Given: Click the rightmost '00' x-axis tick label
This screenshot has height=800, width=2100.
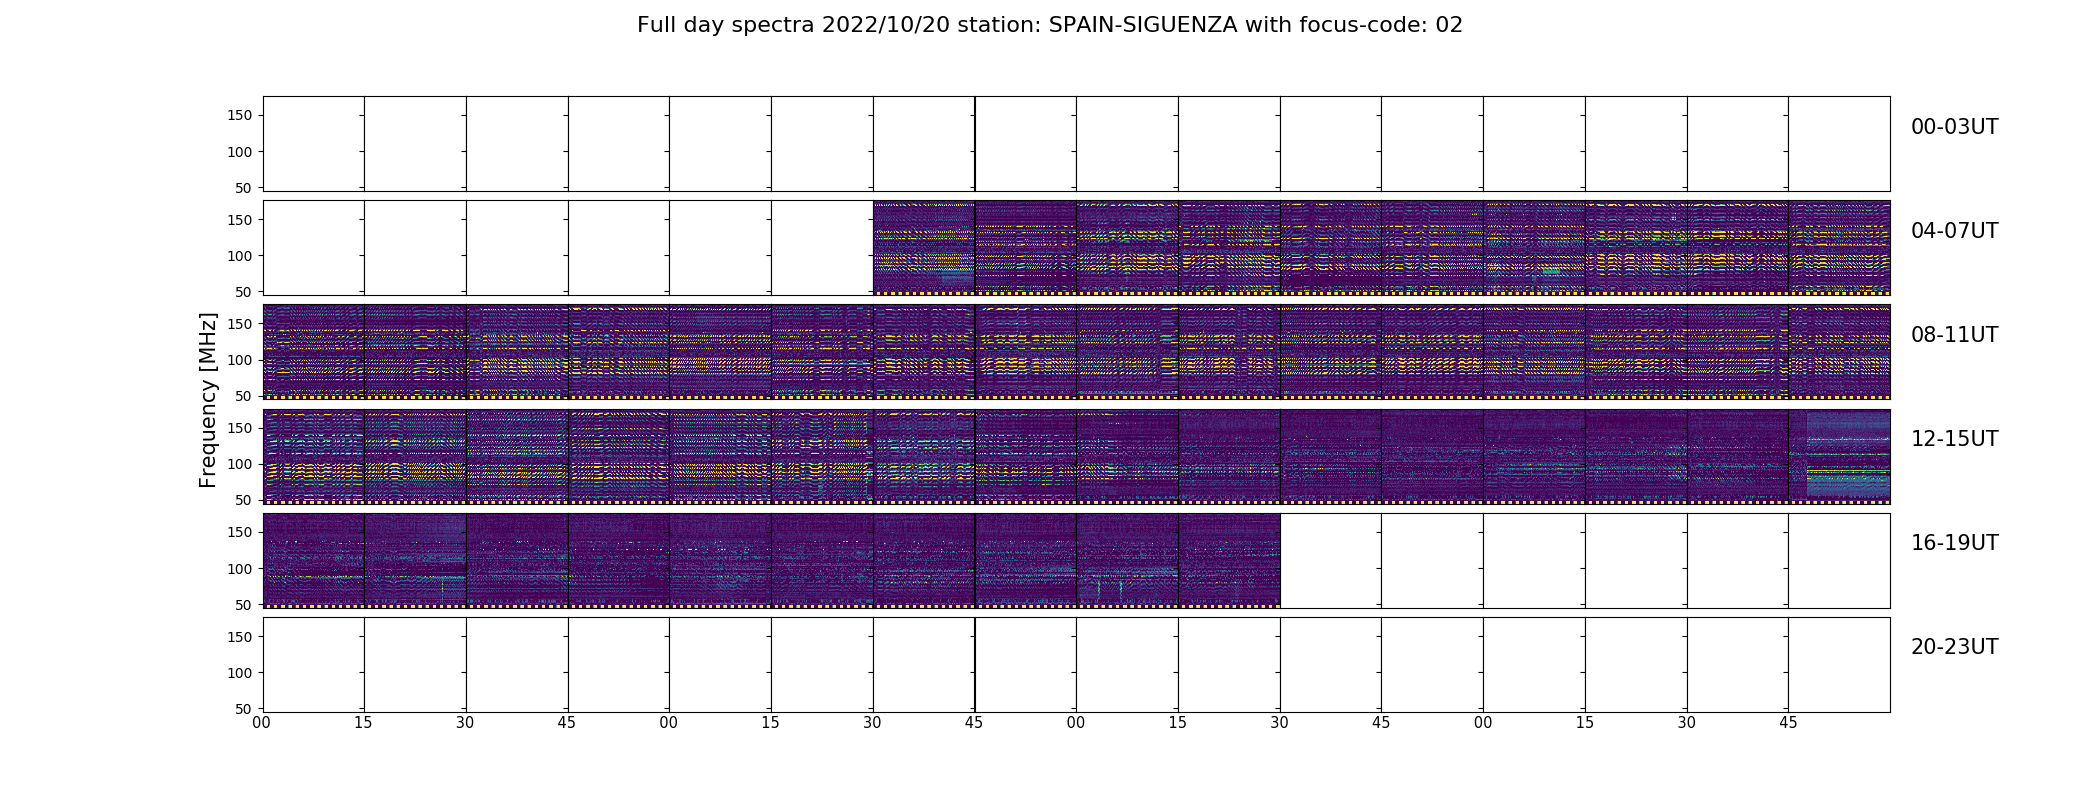Looking at the screenshot, I should click(x=1483, y=723).
